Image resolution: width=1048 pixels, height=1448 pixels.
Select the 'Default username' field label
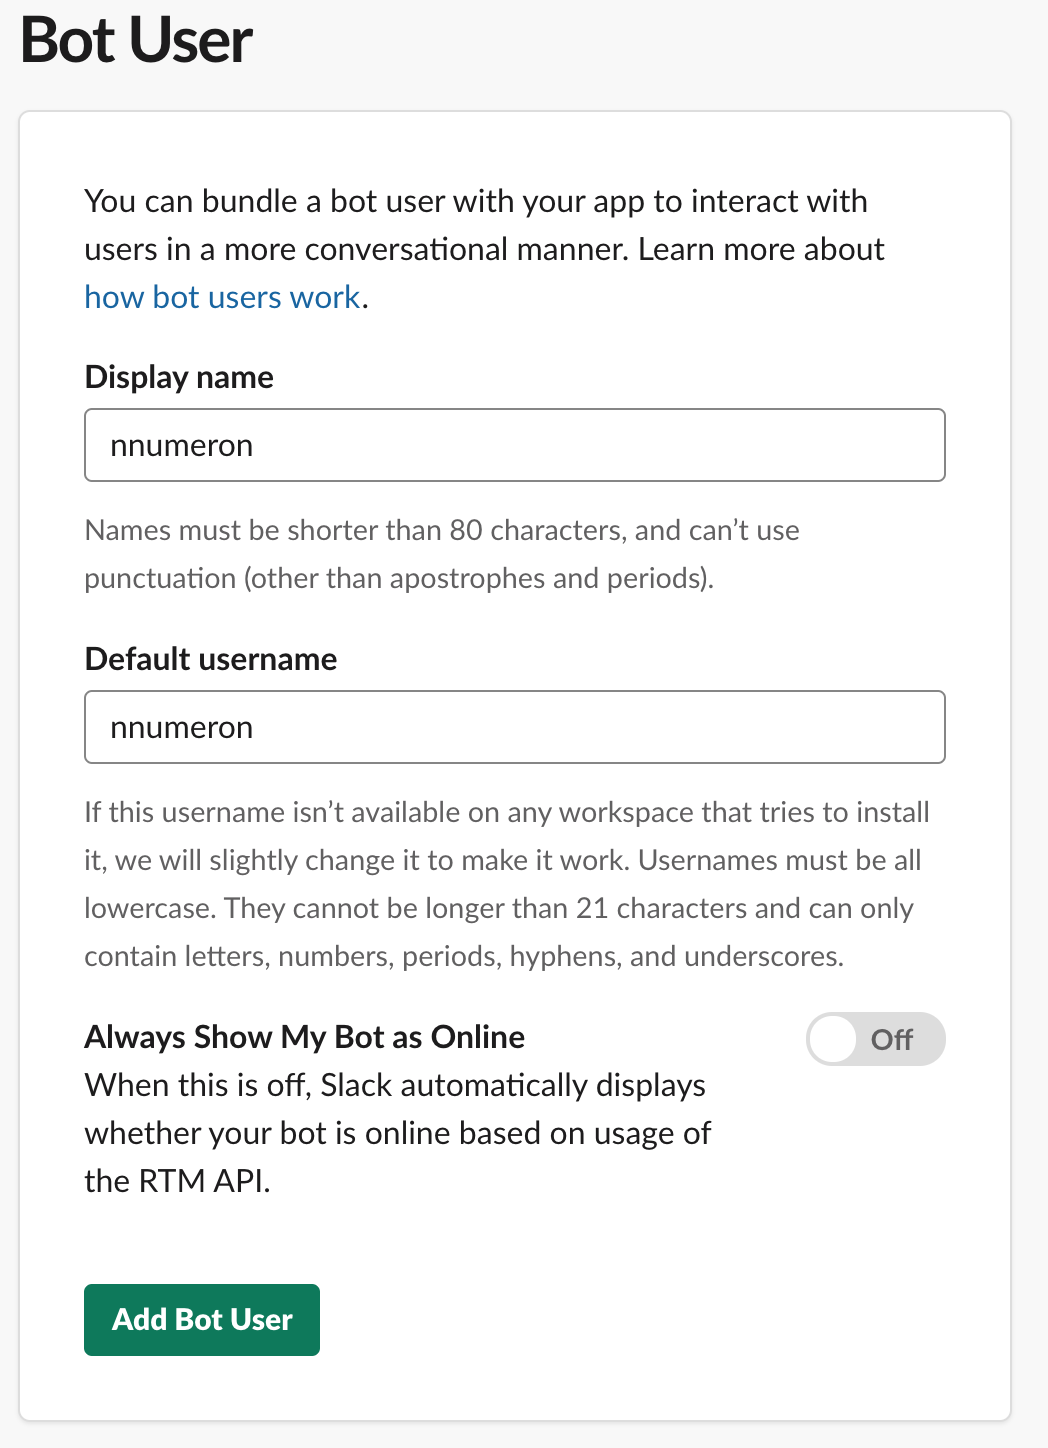(x=211, y=659)
